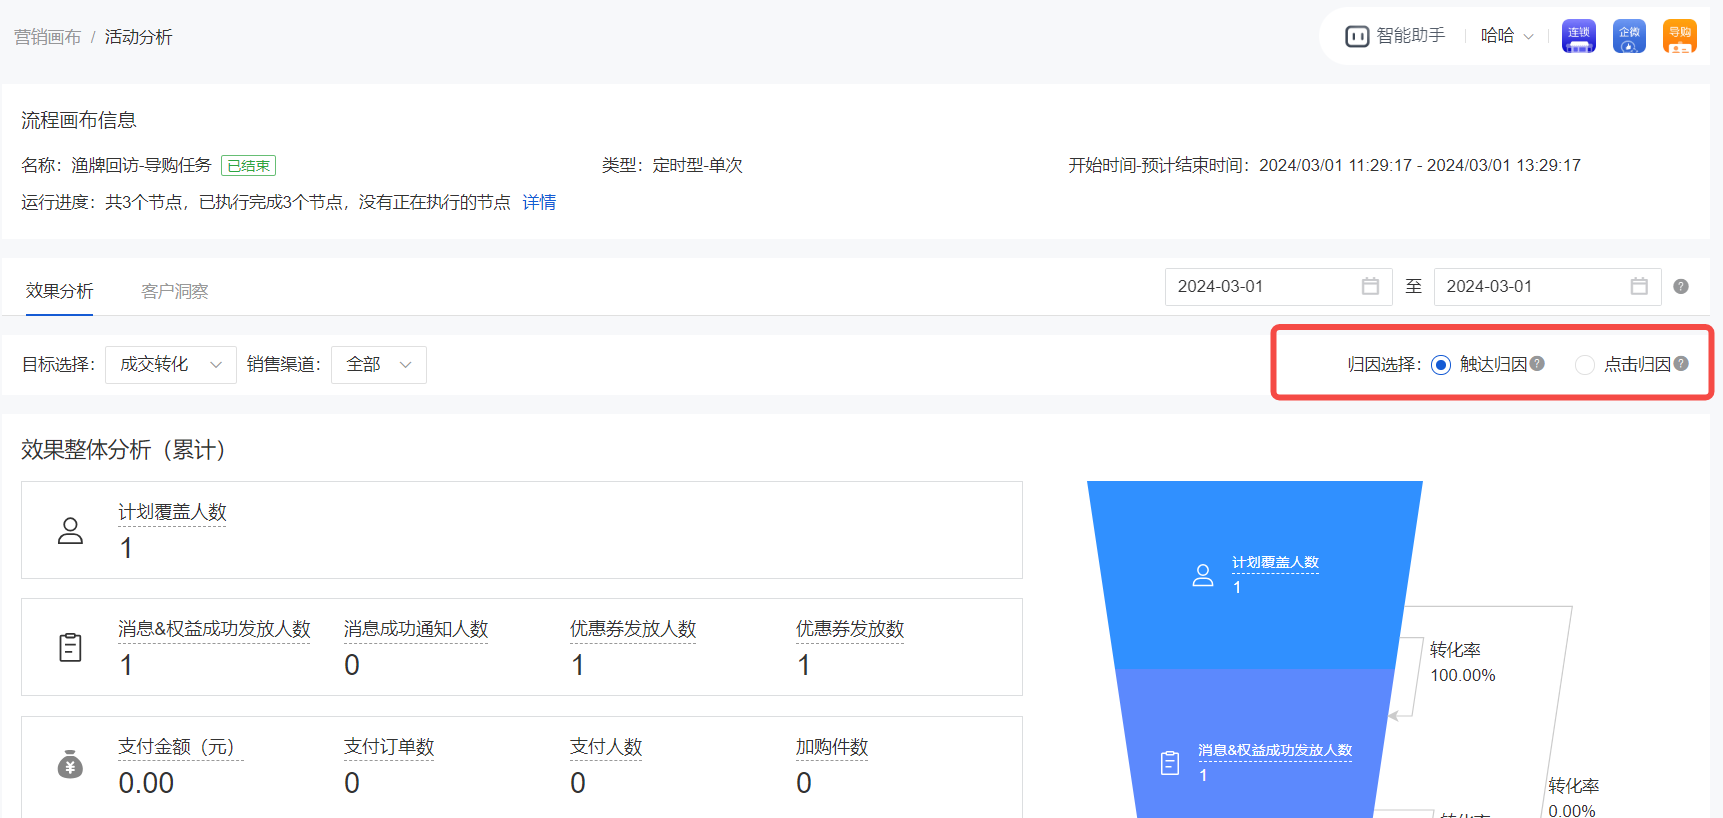Open 销售渠道 全部 dropdown
This screenshot has width=1723, height=818.
point(379,365)
